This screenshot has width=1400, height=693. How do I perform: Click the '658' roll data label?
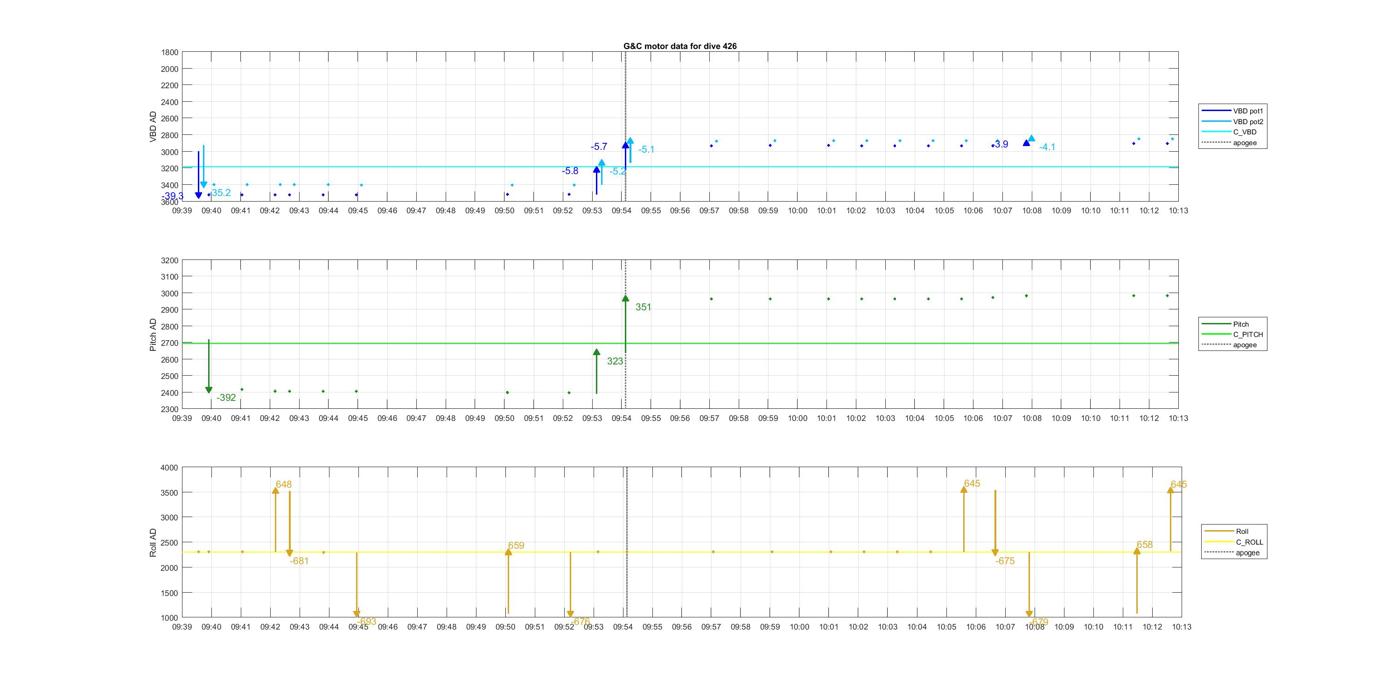1145,545
